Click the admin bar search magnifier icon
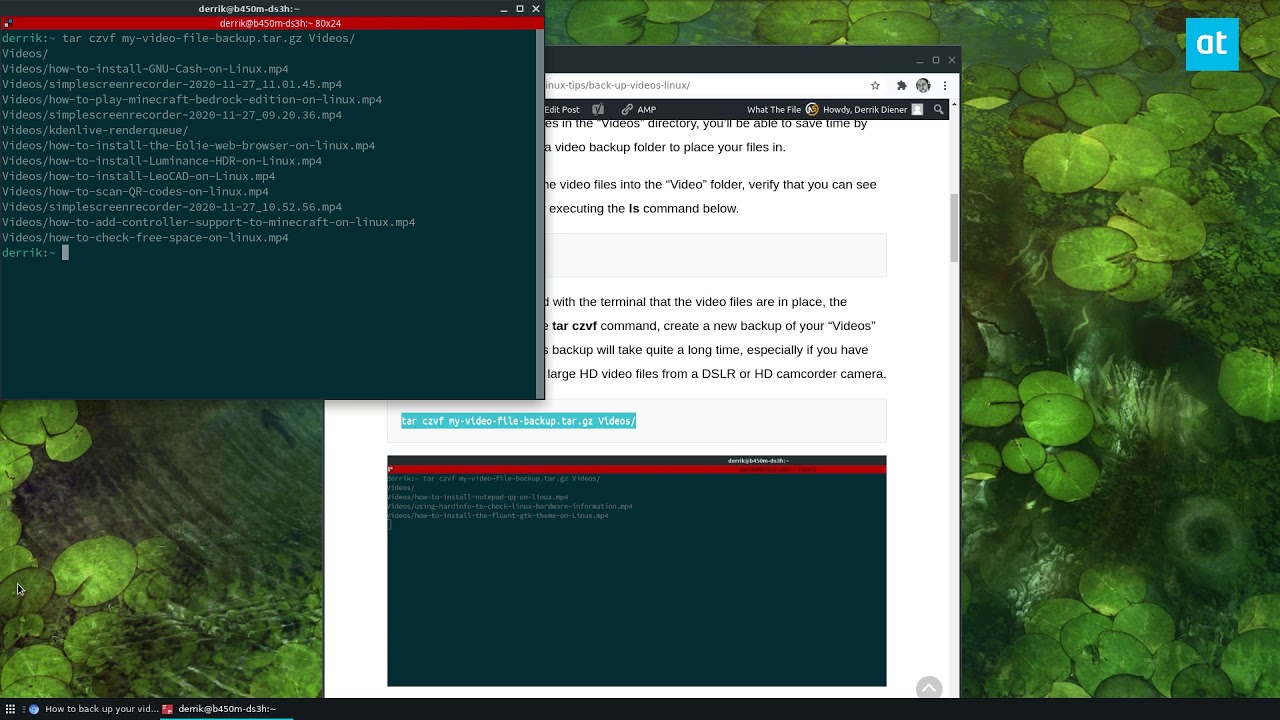Image resolution: width=1280 pixels, height=720 pixels. [938, 109]
